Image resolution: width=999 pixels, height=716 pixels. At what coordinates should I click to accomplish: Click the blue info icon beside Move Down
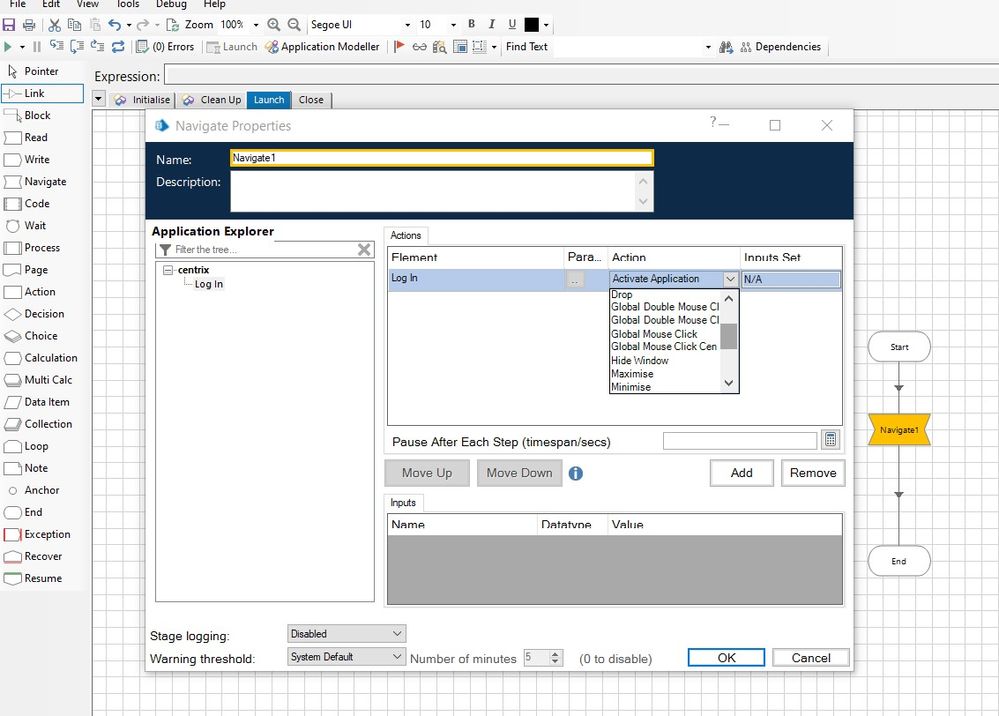(x=576, y=474)
